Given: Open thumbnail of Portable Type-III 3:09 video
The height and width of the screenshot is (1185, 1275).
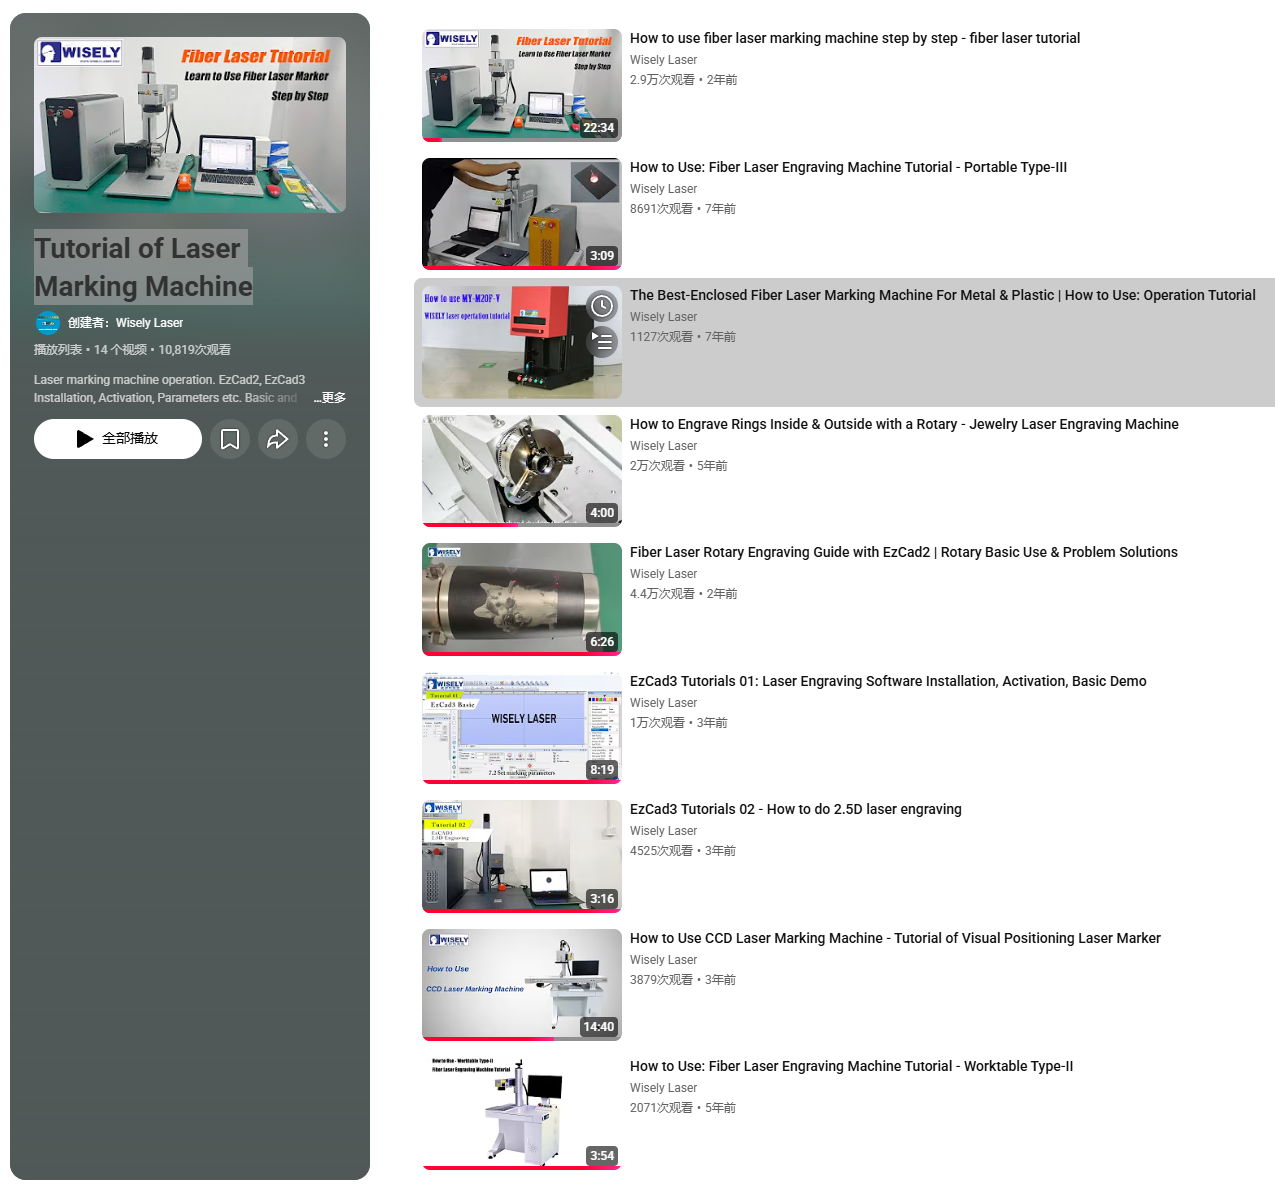Looking at the screenshot, I should (x=522, y=214).
